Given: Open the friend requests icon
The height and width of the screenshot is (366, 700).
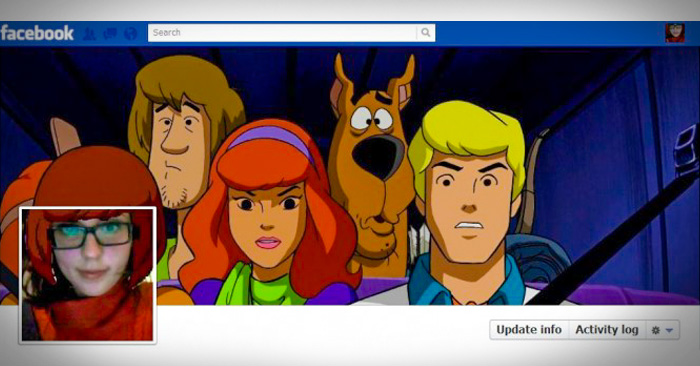Looking at the screenshot, I should (x=89, y=33).
